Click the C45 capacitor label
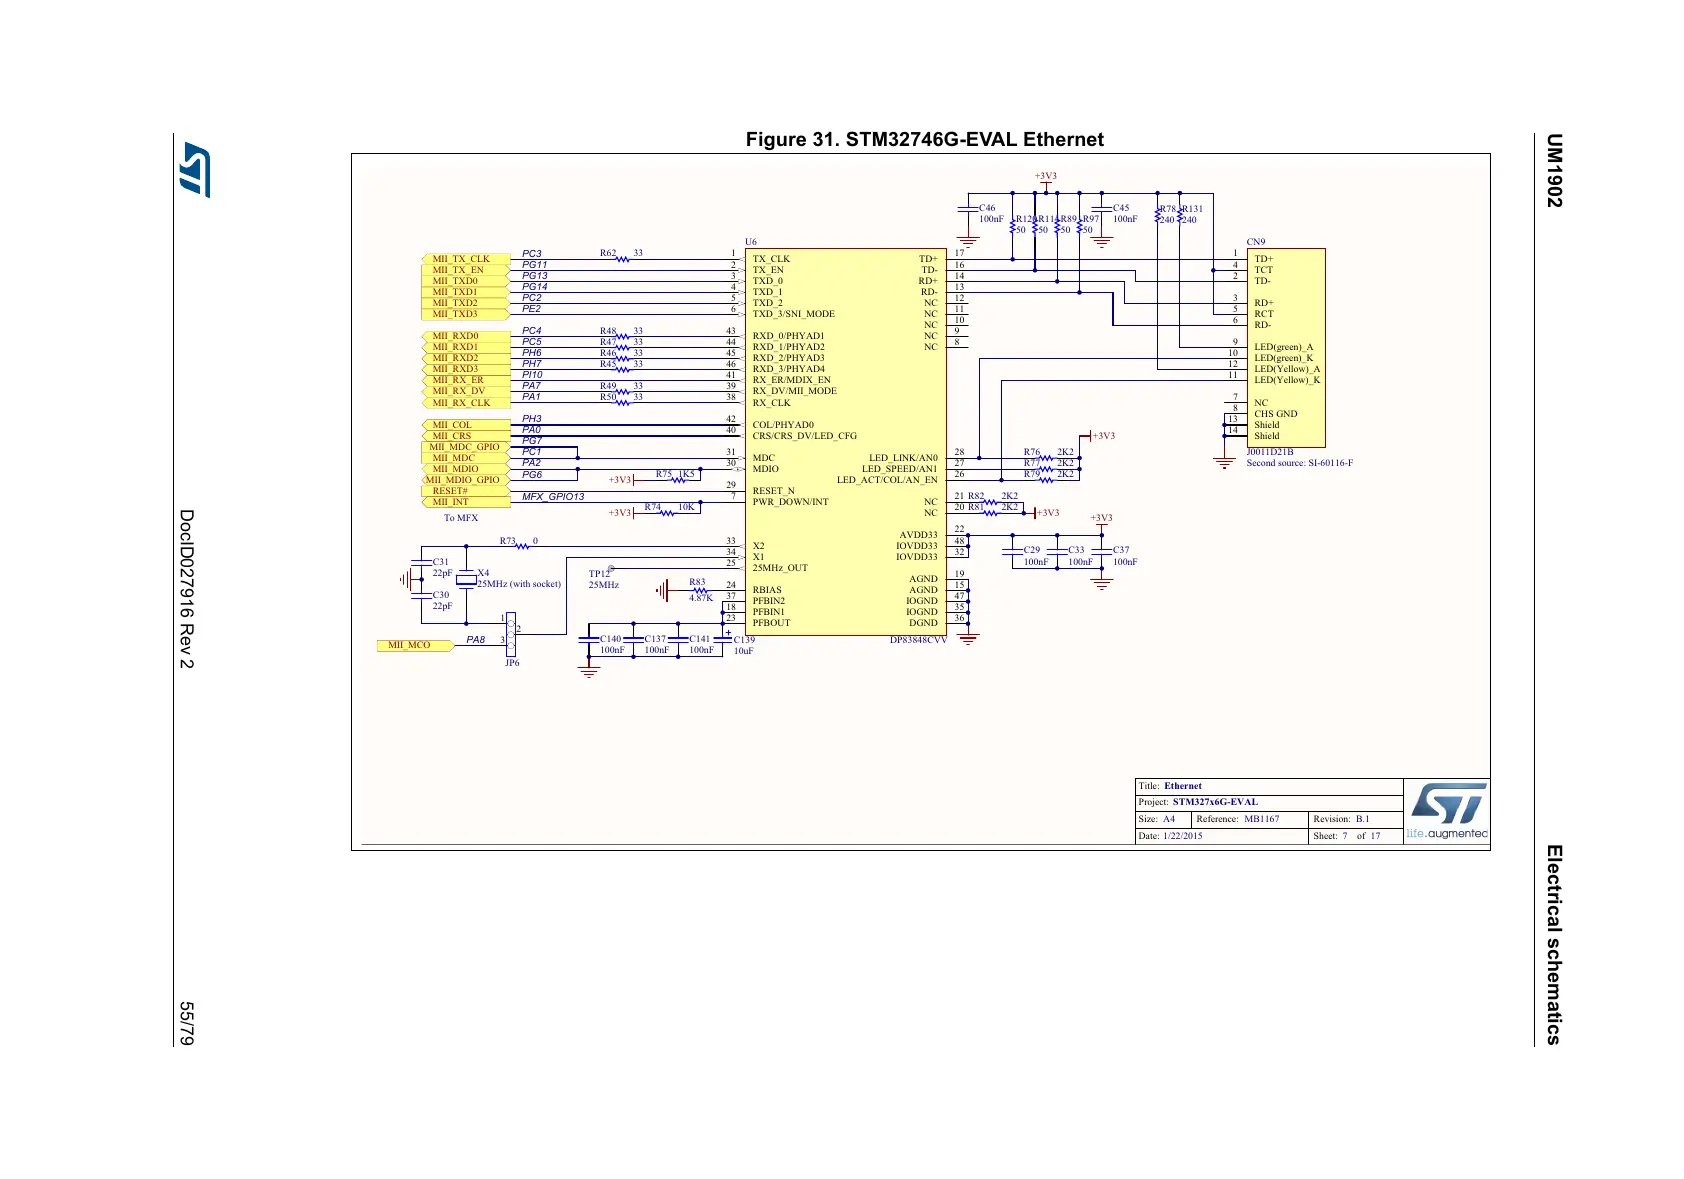Viewport: 1684px width, 1179px height. (1121, 209)
